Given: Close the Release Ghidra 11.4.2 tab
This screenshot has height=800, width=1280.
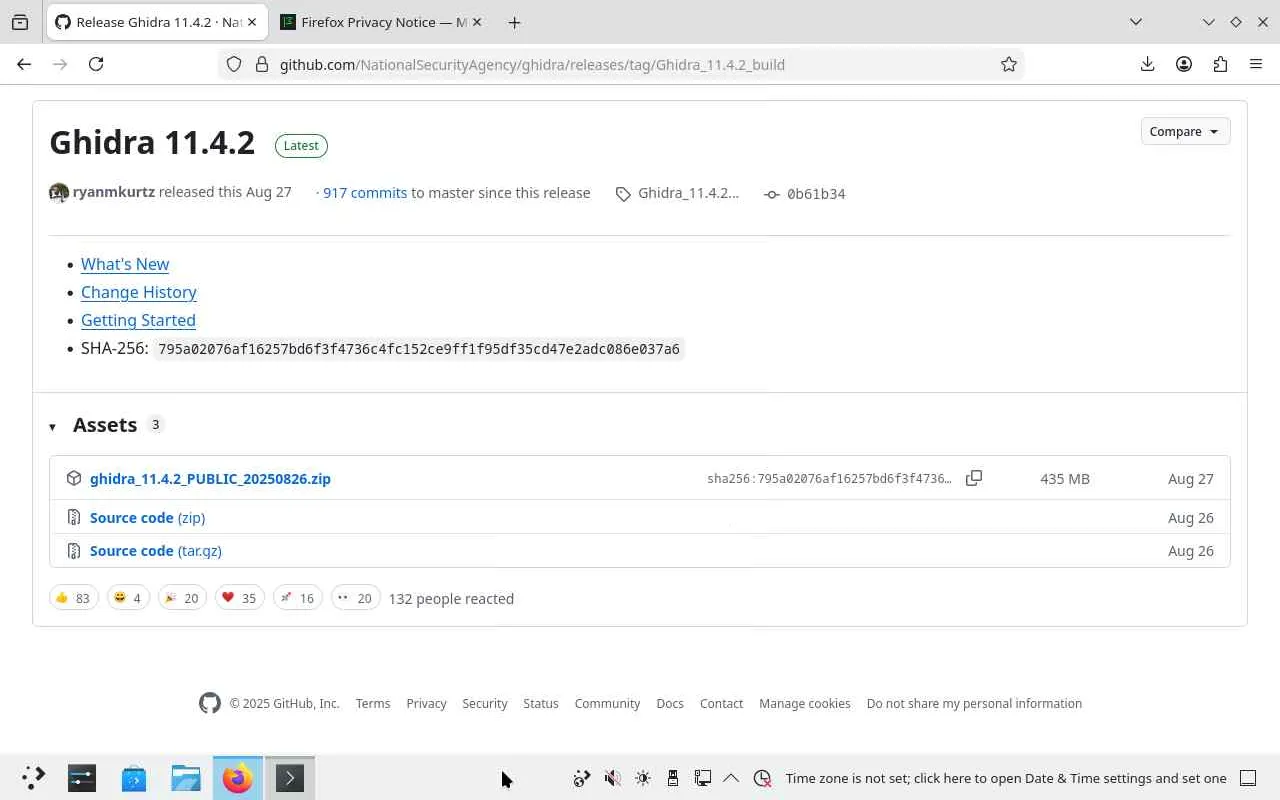Looking at the screenshot, I should [x=252, y=22].
